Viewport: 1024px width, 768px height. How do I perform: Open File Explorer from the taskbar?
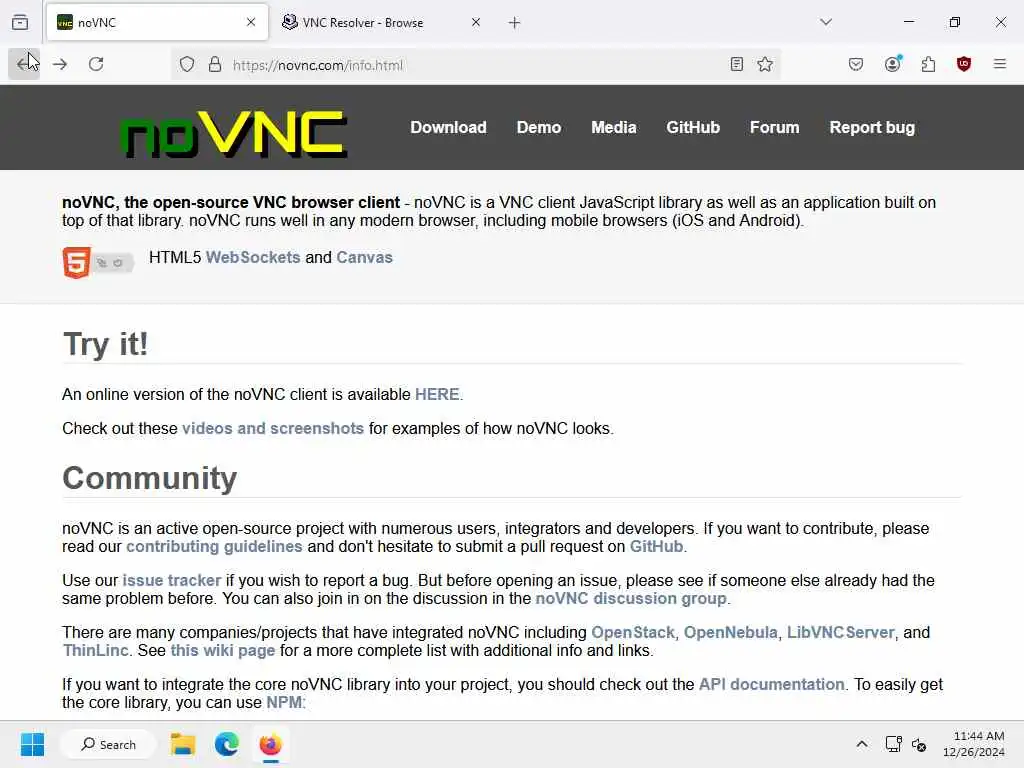[183, 744]
